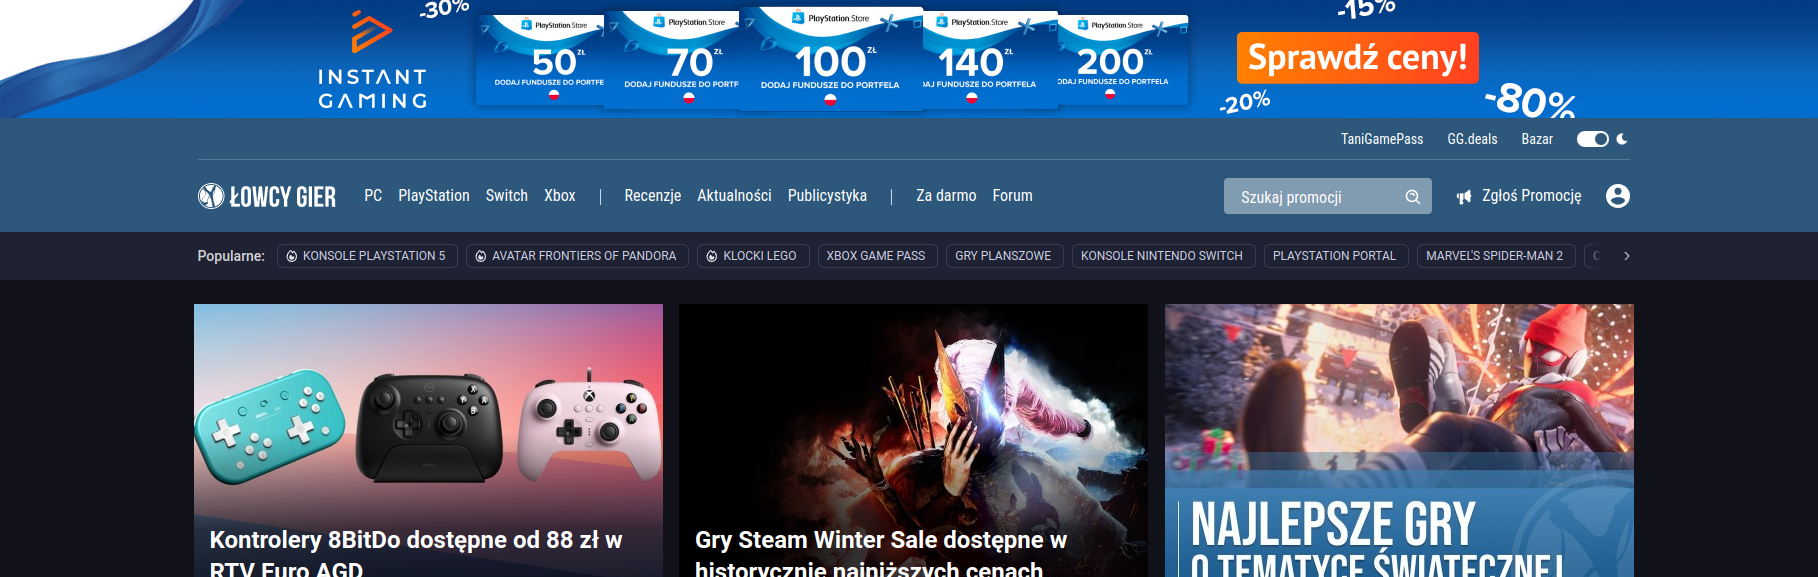Image resolution: width=1818 pixels, height=577 pixels.
Task: Focus the Szukaj promocji search field
Action: point(1312,197)
